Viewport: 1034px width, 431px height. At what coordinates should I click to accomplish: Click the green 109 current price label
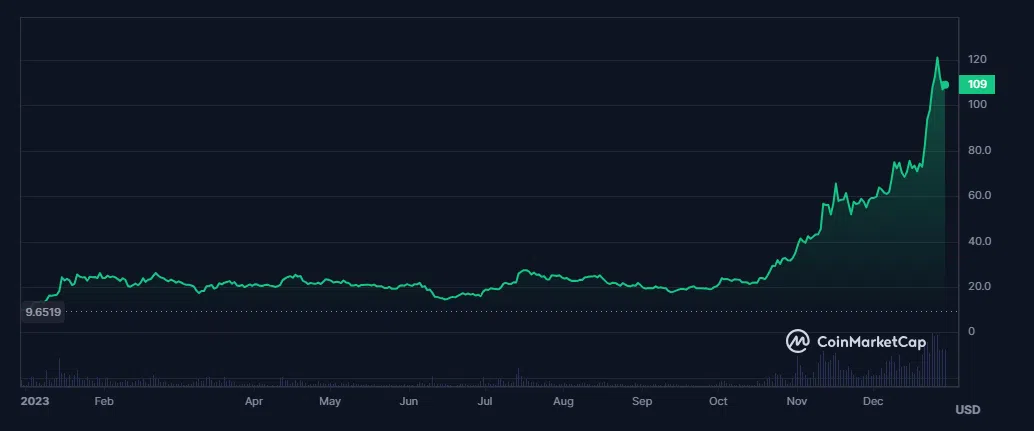coord(977,84)
